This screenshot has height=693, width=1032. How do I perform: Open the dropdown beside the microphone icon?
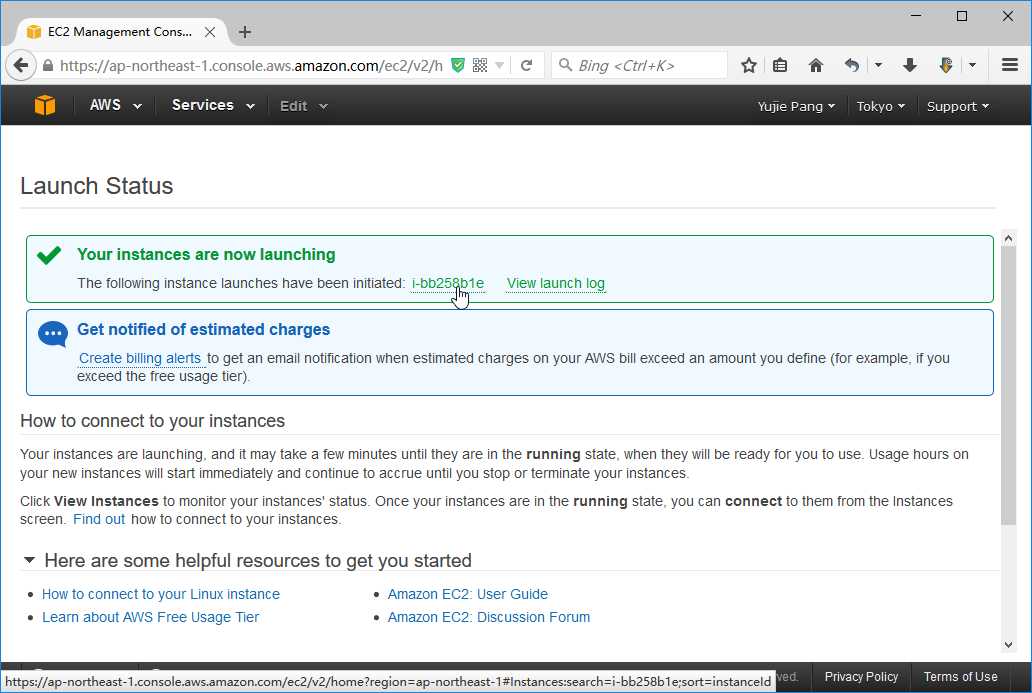972,65
